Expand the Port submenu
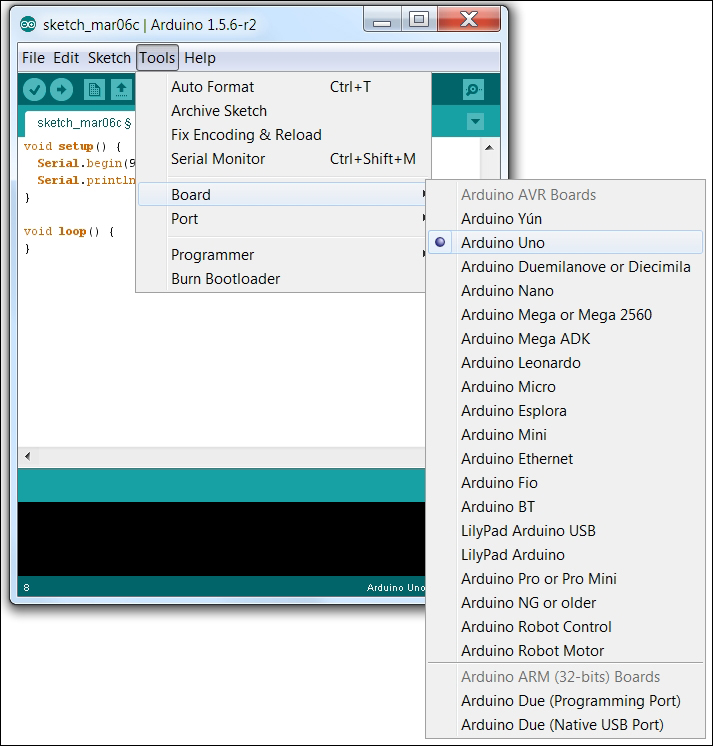The height and width of the screenshot is (746, 713). click(282, 219)
